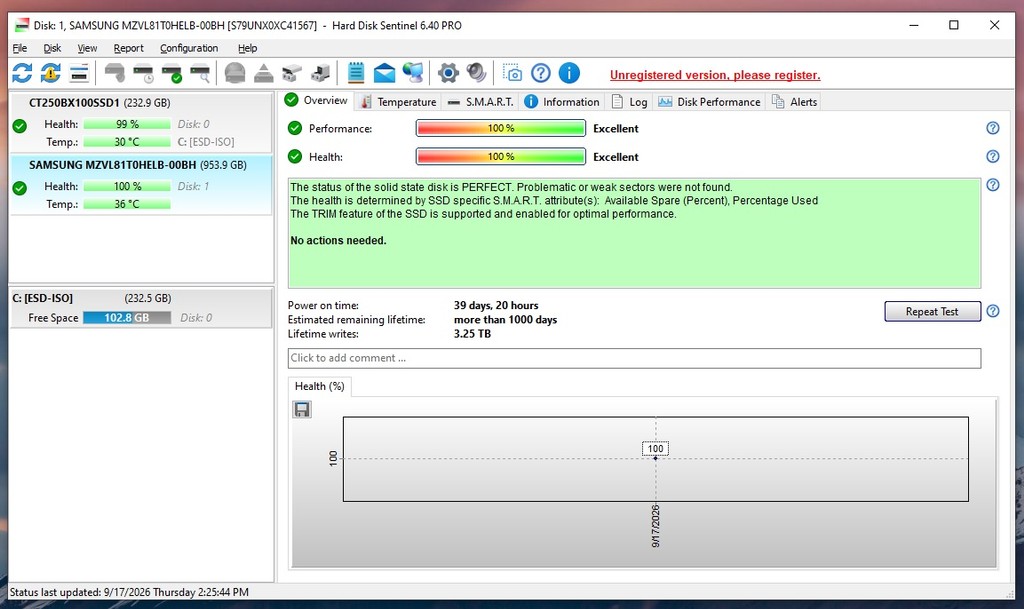Click the disk icon with magnifying glass

coord(200,73)
